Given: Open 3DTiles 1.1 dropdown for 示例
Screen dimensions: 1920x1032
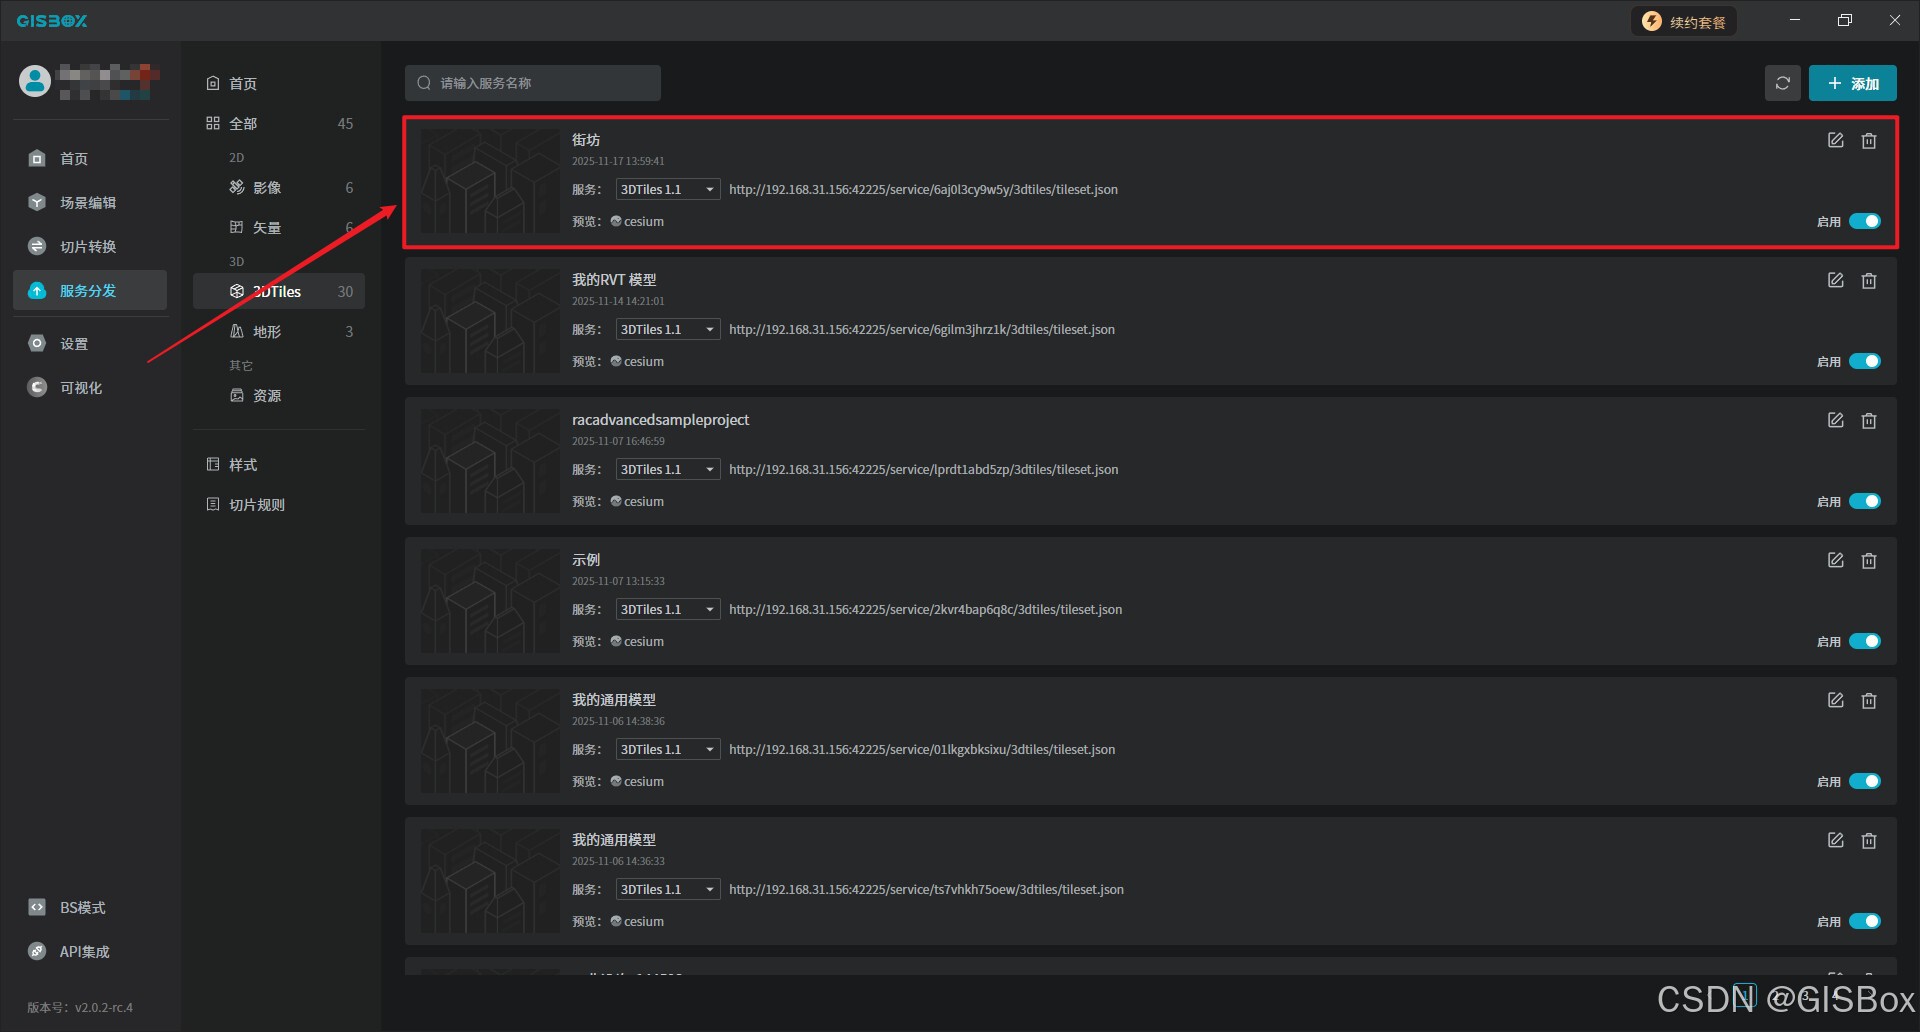Looking at the screenshot, I should [668, 609].
